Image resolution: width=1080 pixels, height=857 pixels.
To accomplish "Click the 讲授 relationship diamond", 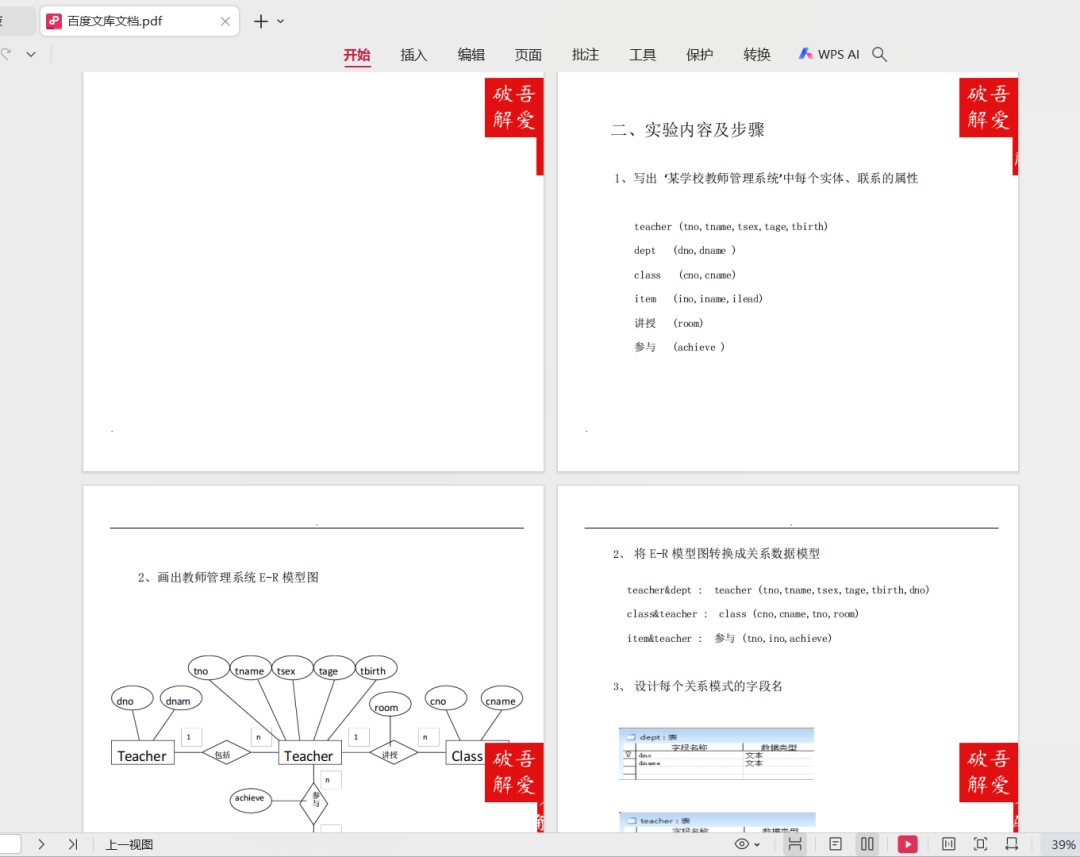I will pyautogui.click(x=393, y=753).
